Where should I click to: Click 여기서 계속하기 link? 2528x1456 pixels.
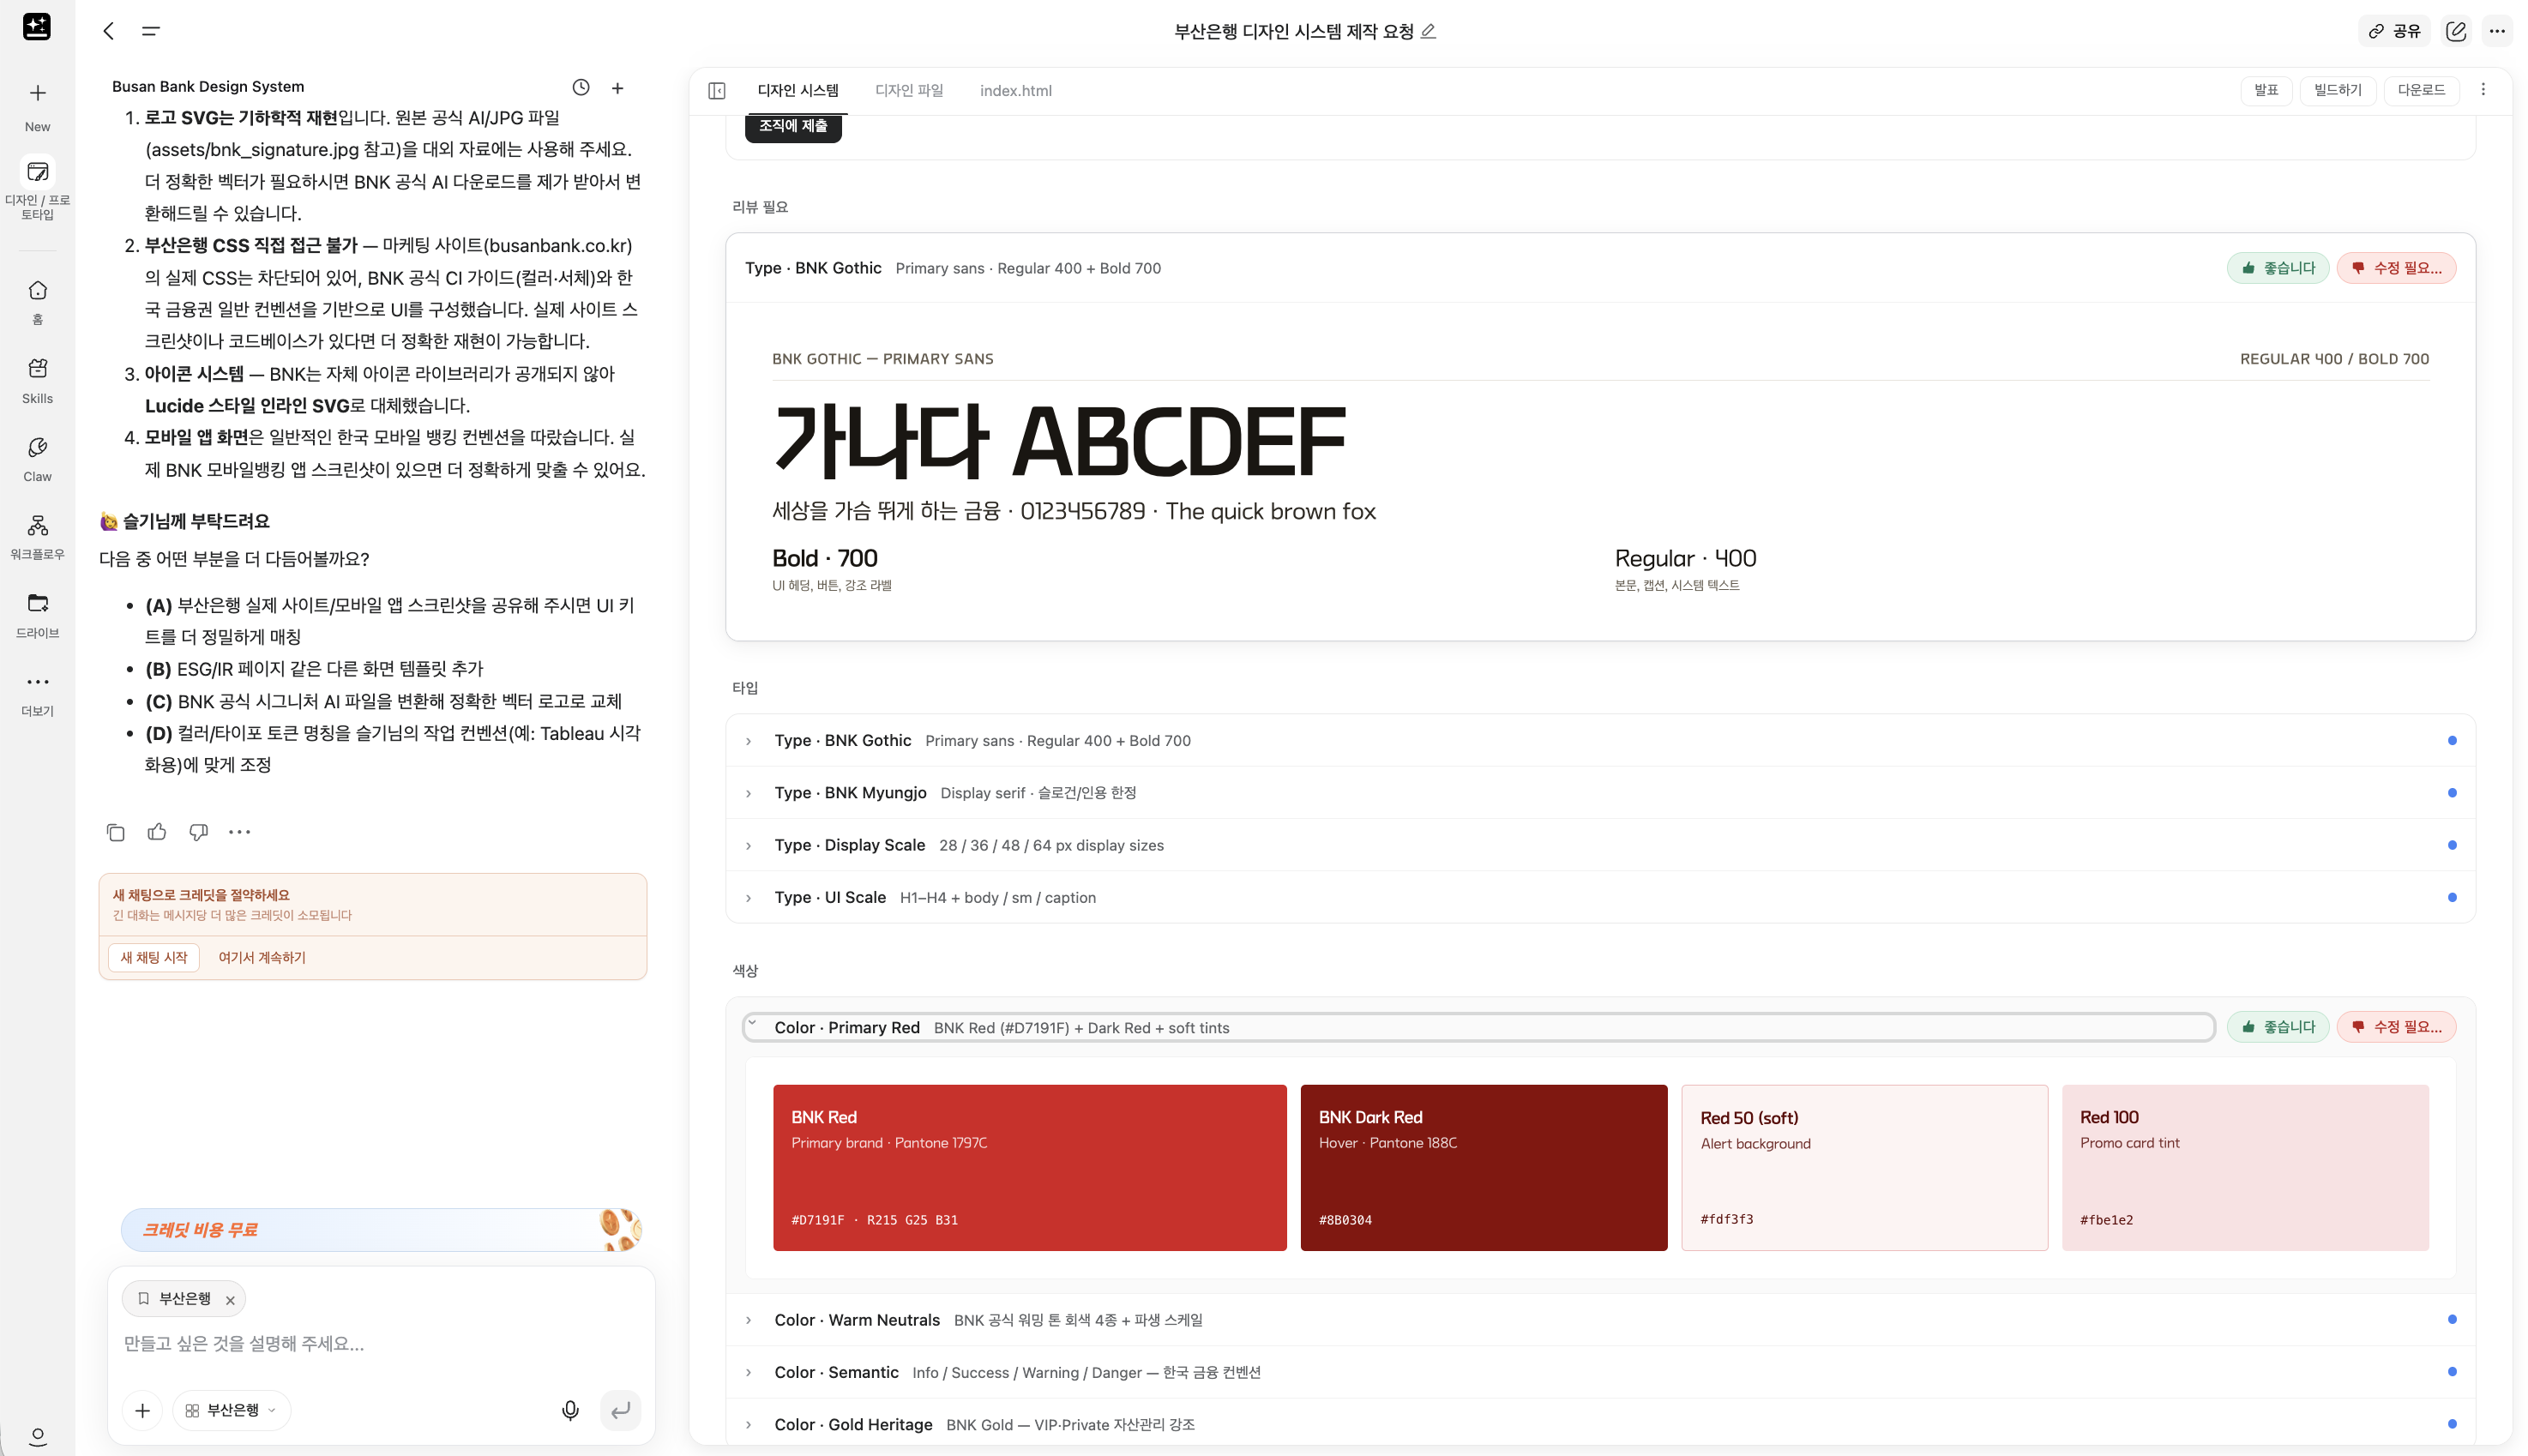click(262, 957)
